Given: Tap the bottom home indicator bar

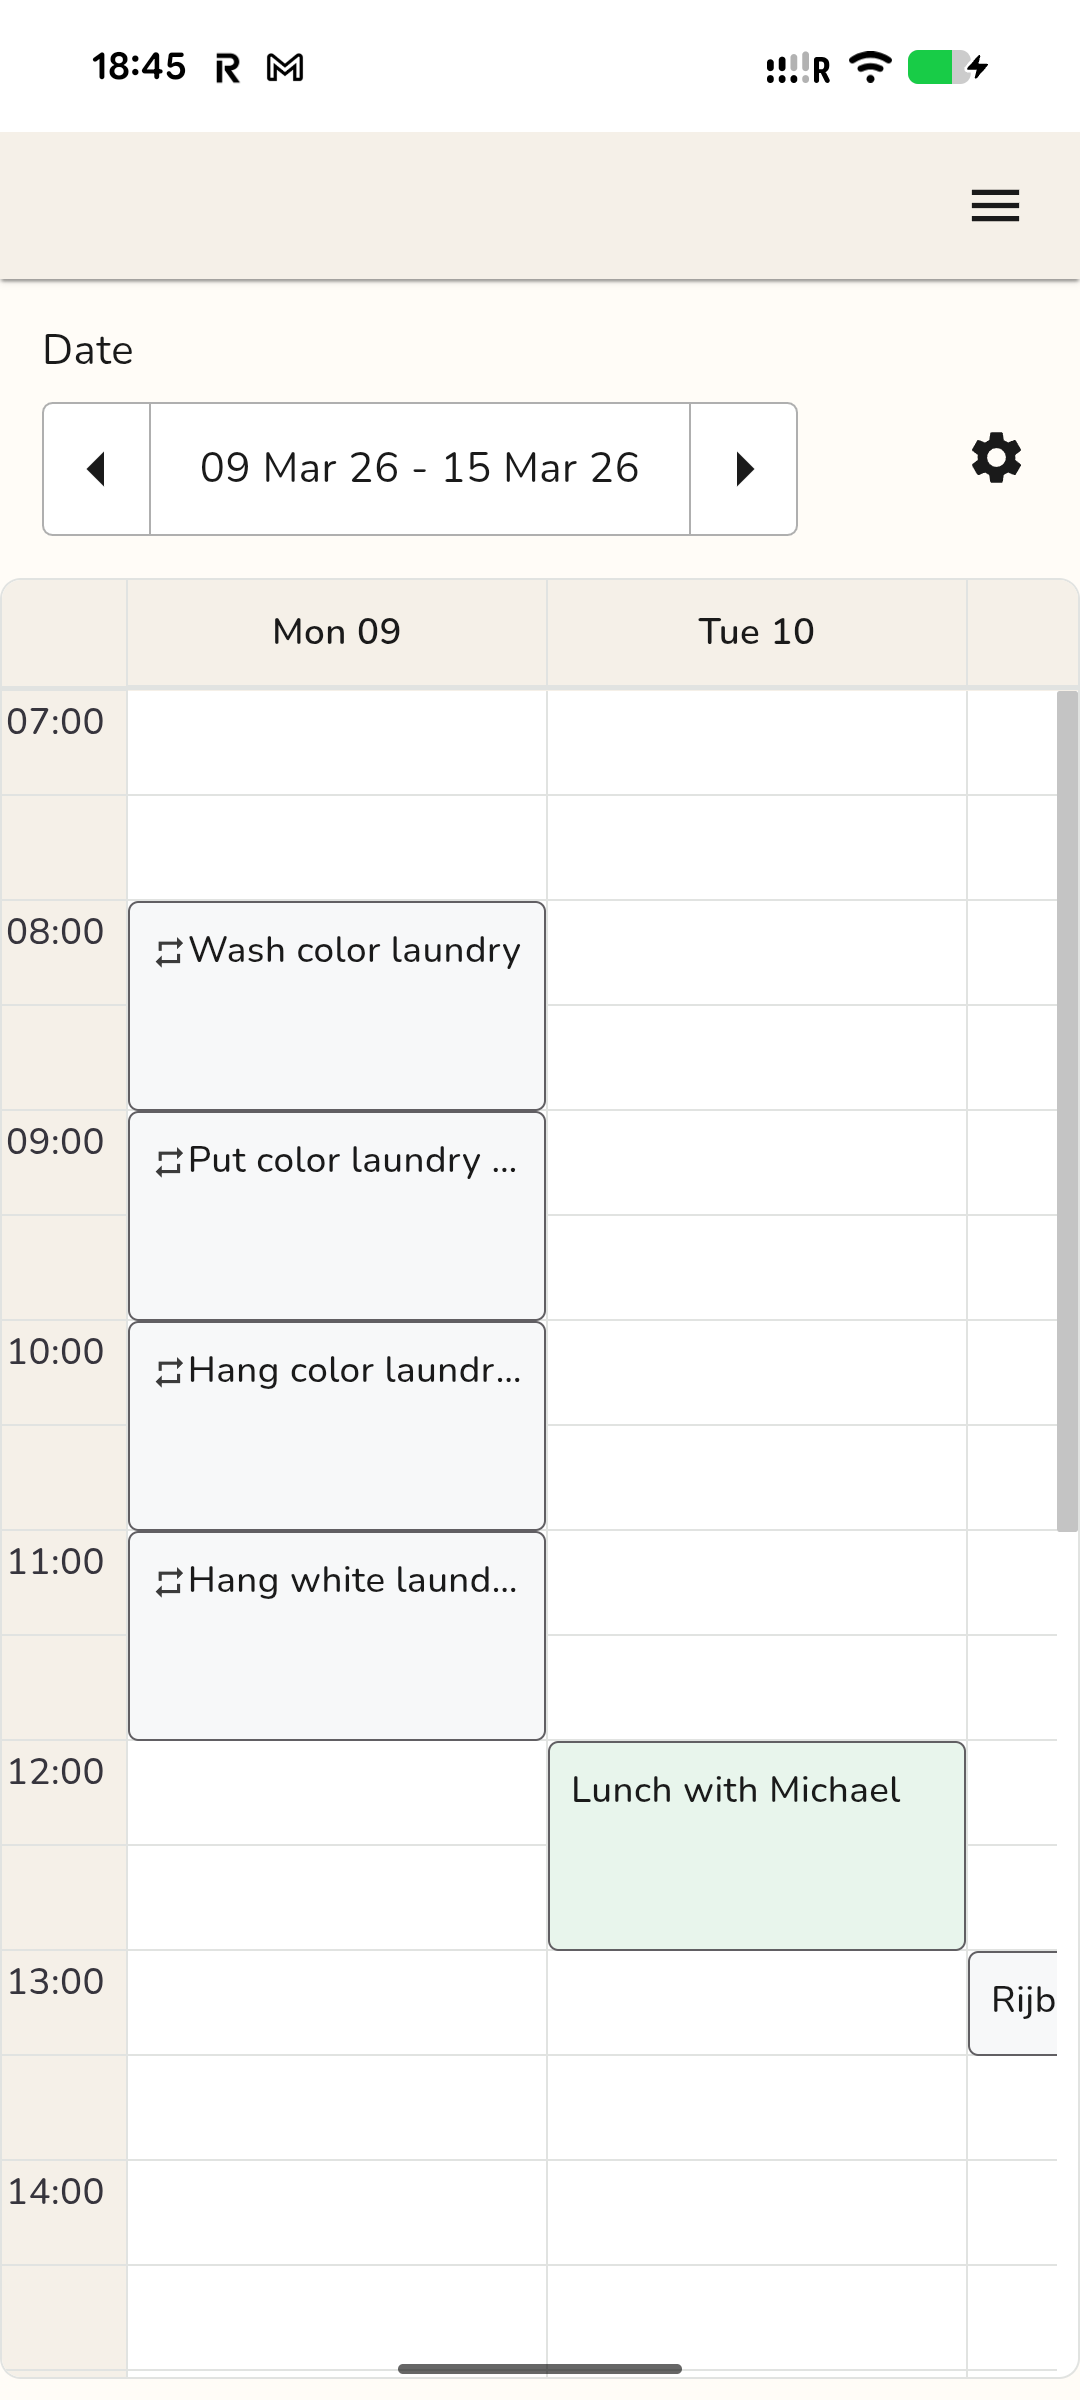Looking at the screenshot, I should coord(540,2367).
